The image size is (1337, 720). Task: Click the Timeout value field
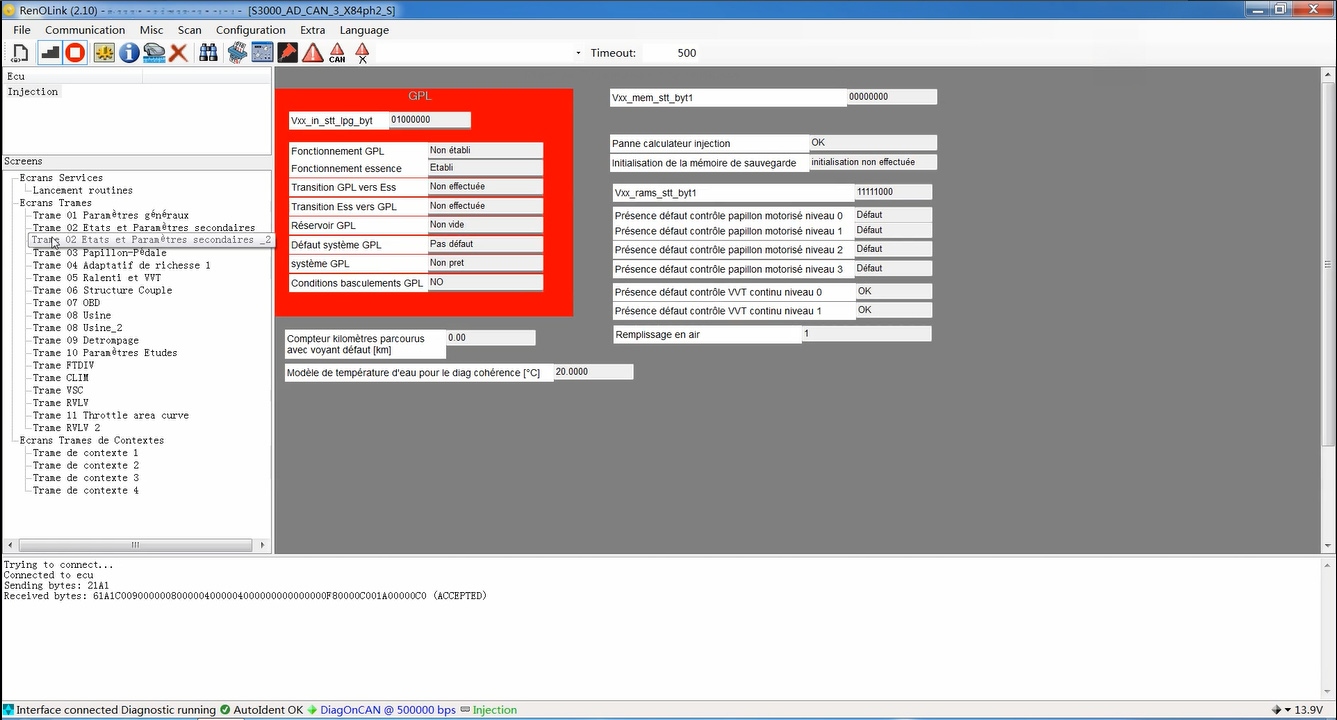point(687,53)
